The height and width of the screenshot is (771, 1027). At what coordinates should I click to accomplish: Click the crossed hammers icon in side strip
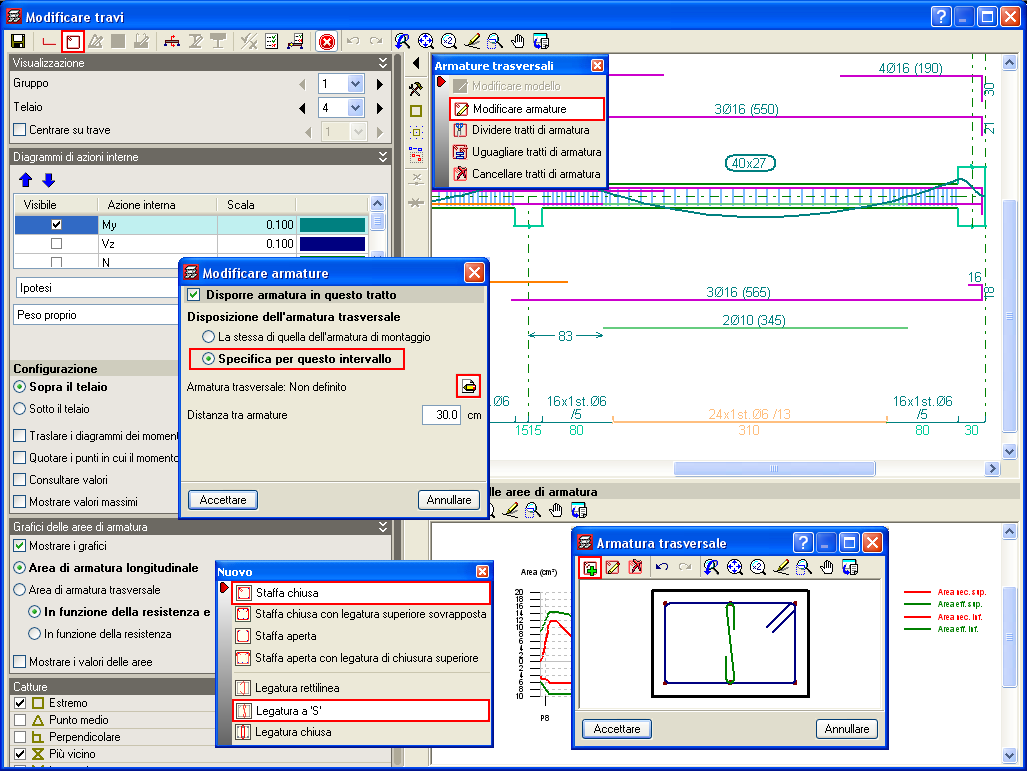click(x=416, y=88)
